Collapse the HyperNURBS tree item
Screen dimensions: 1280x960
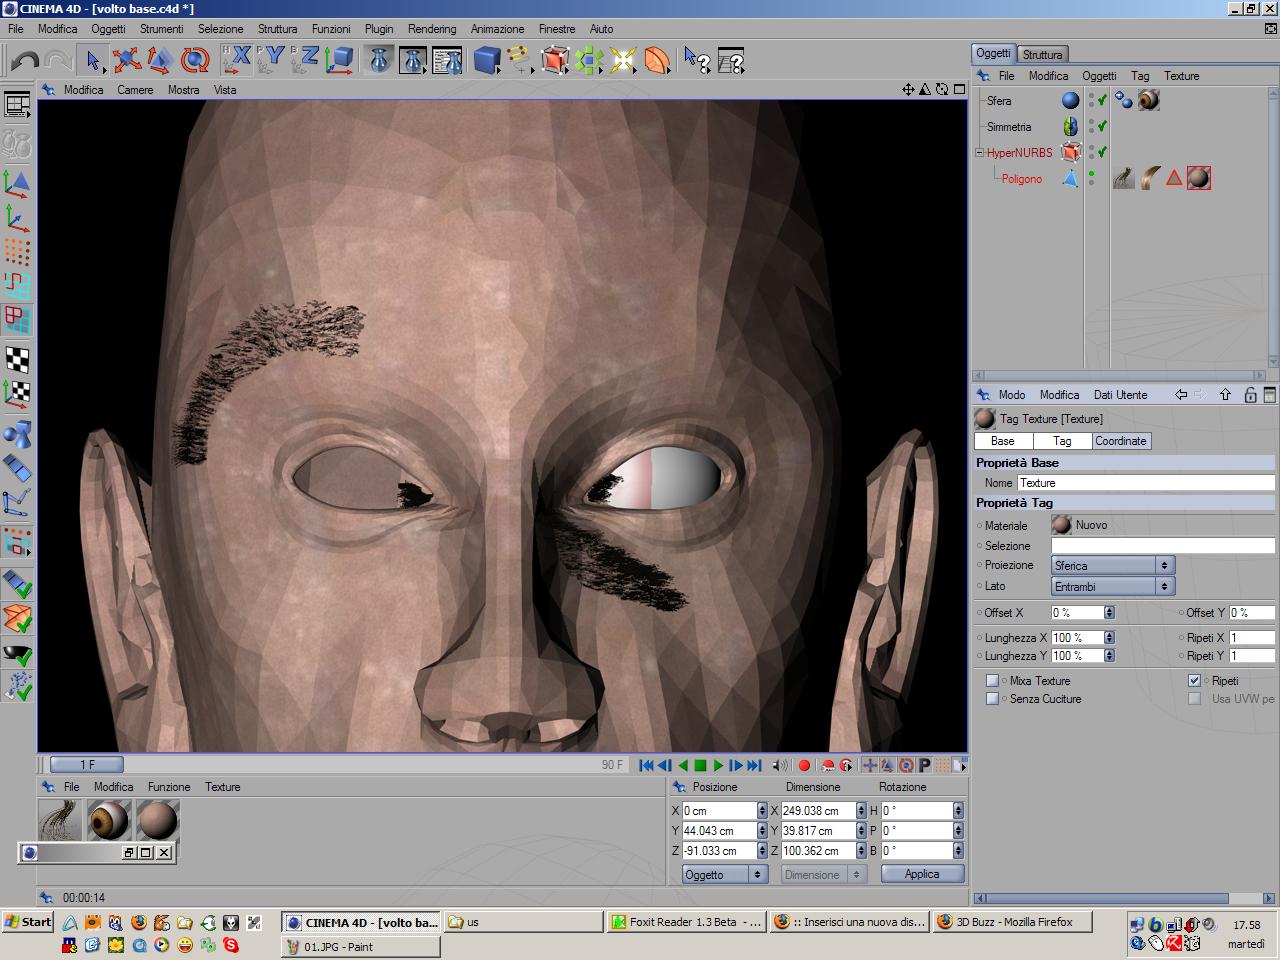click(980, 153)
